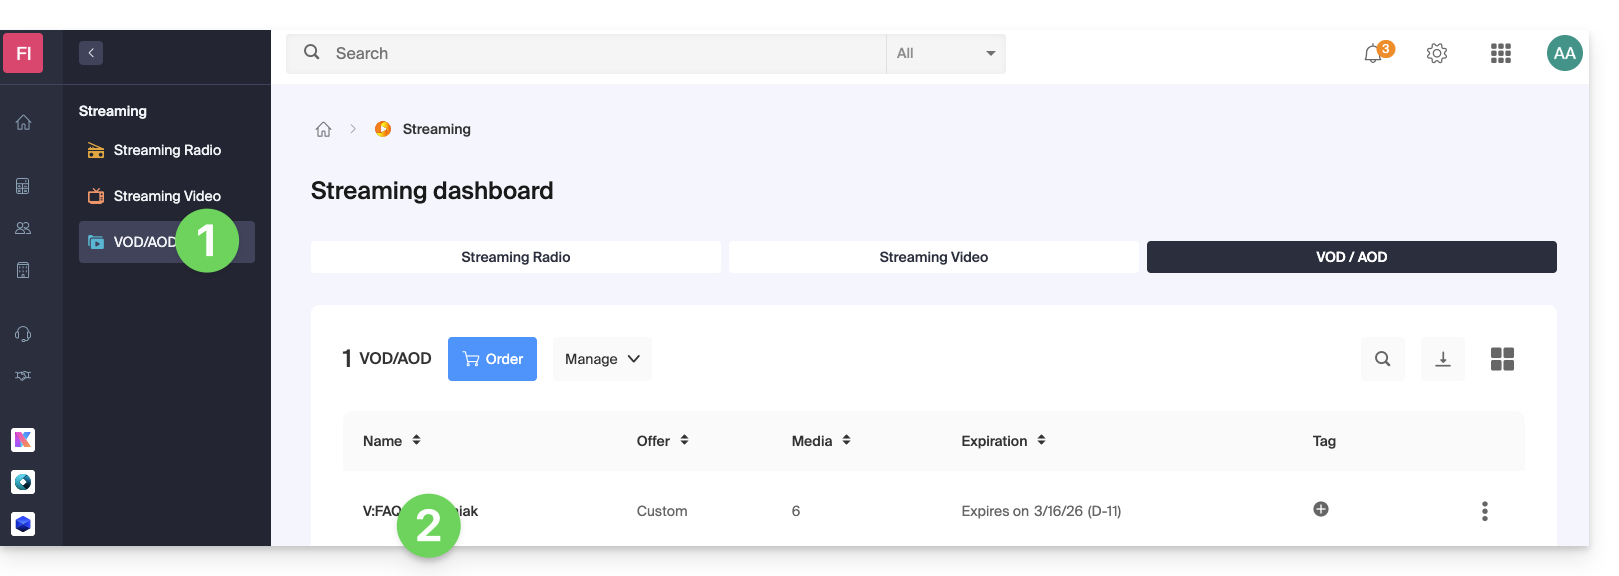The image size is (1619, 576).
Task: Collapse the sidebar with the chevron
Action: point(91,53)
